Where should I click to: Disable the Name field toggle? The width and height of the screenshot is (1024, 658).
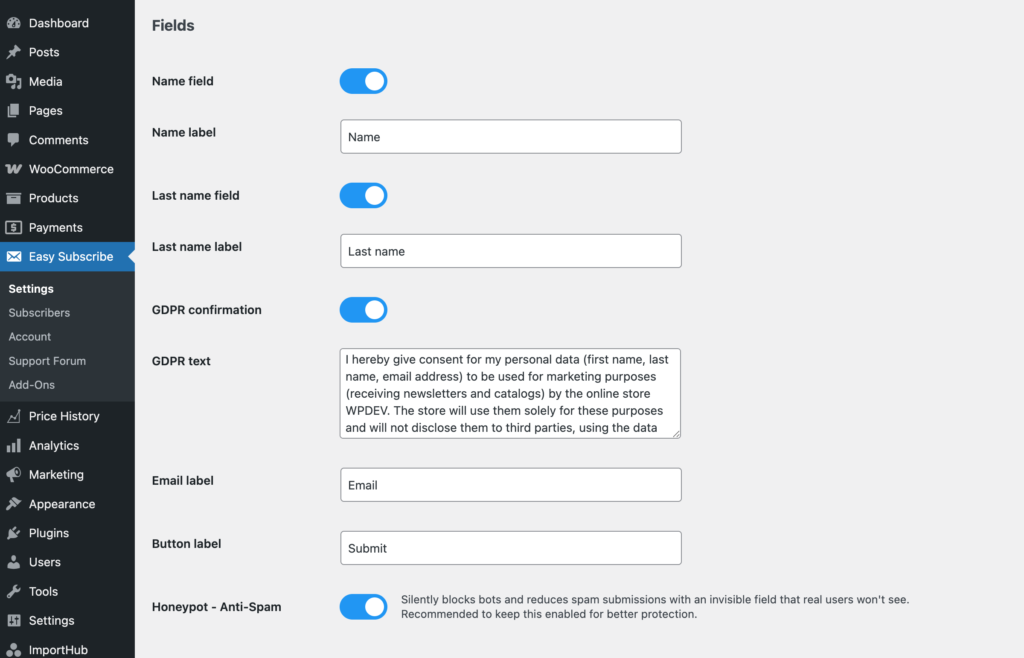(x=363, y=81)
